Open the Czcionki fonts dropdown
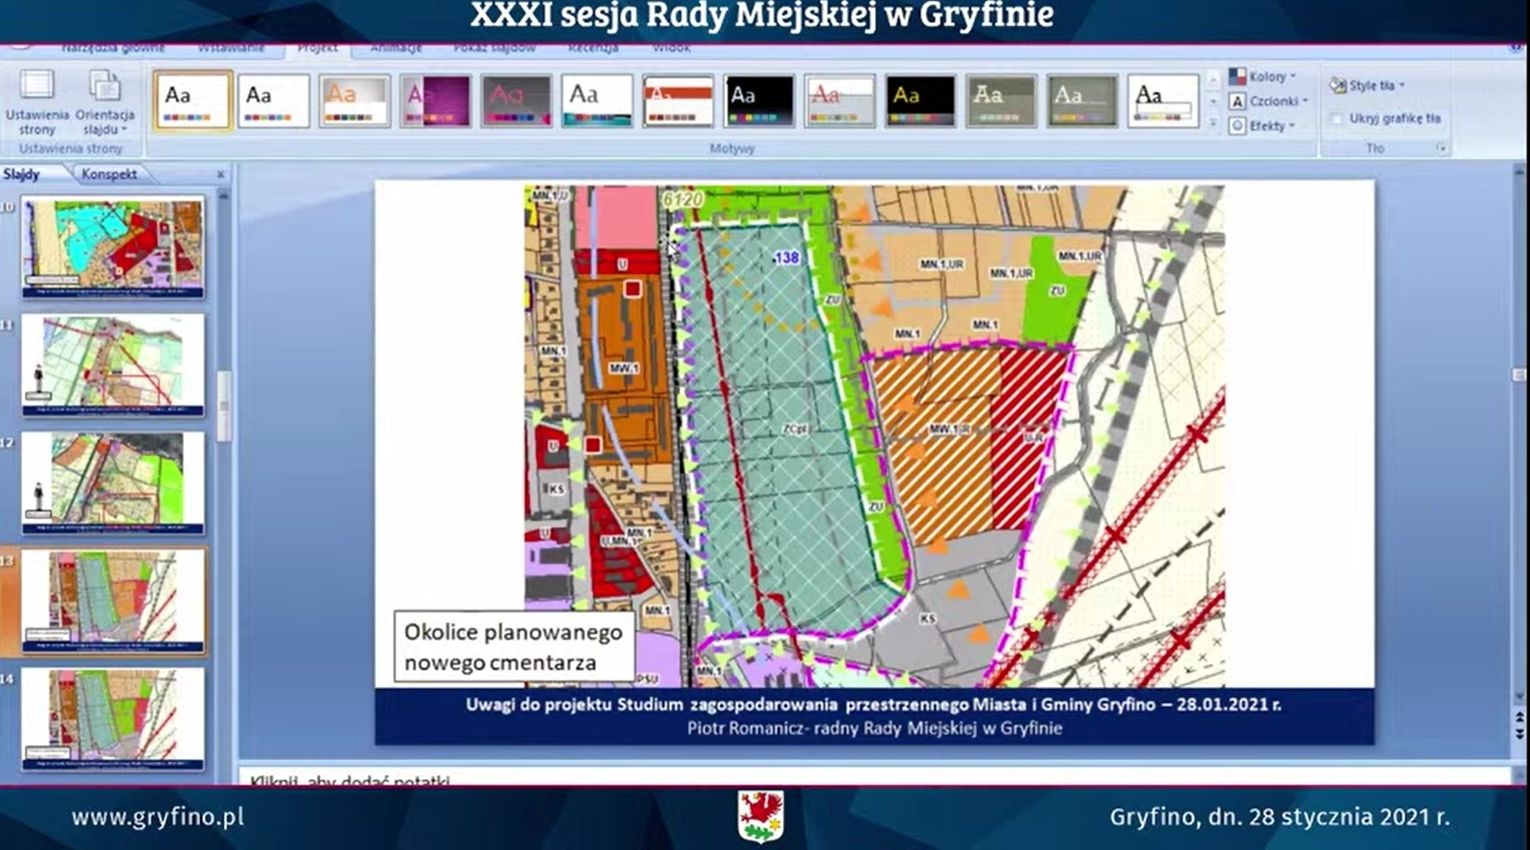This screenshot has width=1530, height=850. pyautogui.click(x=1268, y=101)
